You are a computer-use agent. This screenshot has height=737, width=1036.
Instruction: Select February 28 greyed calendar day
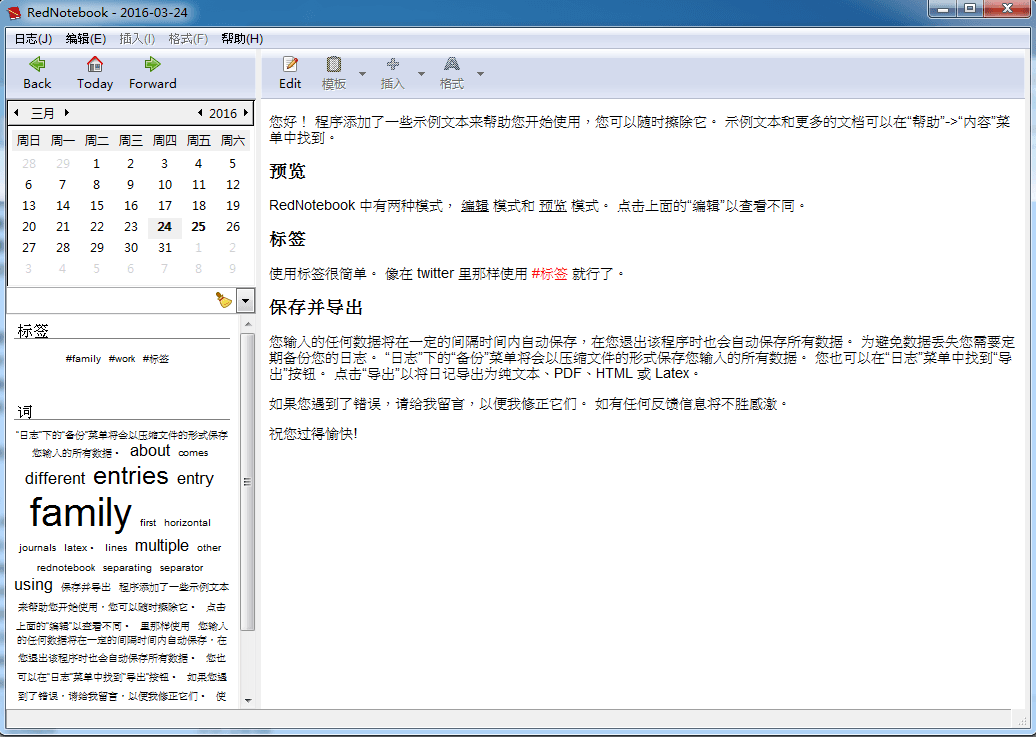pos(28,163)
